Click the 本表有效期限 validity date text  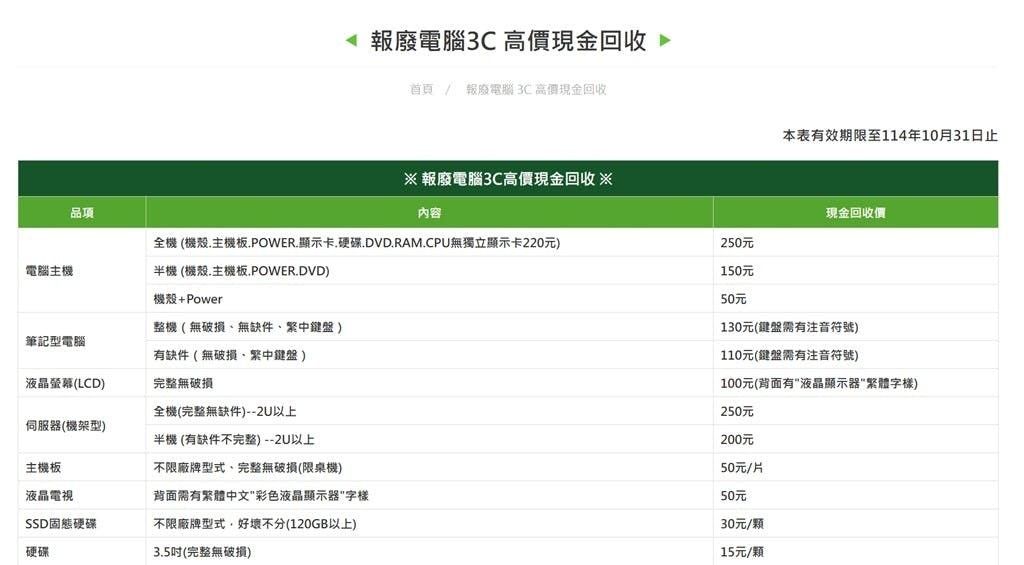click(889, 136)
